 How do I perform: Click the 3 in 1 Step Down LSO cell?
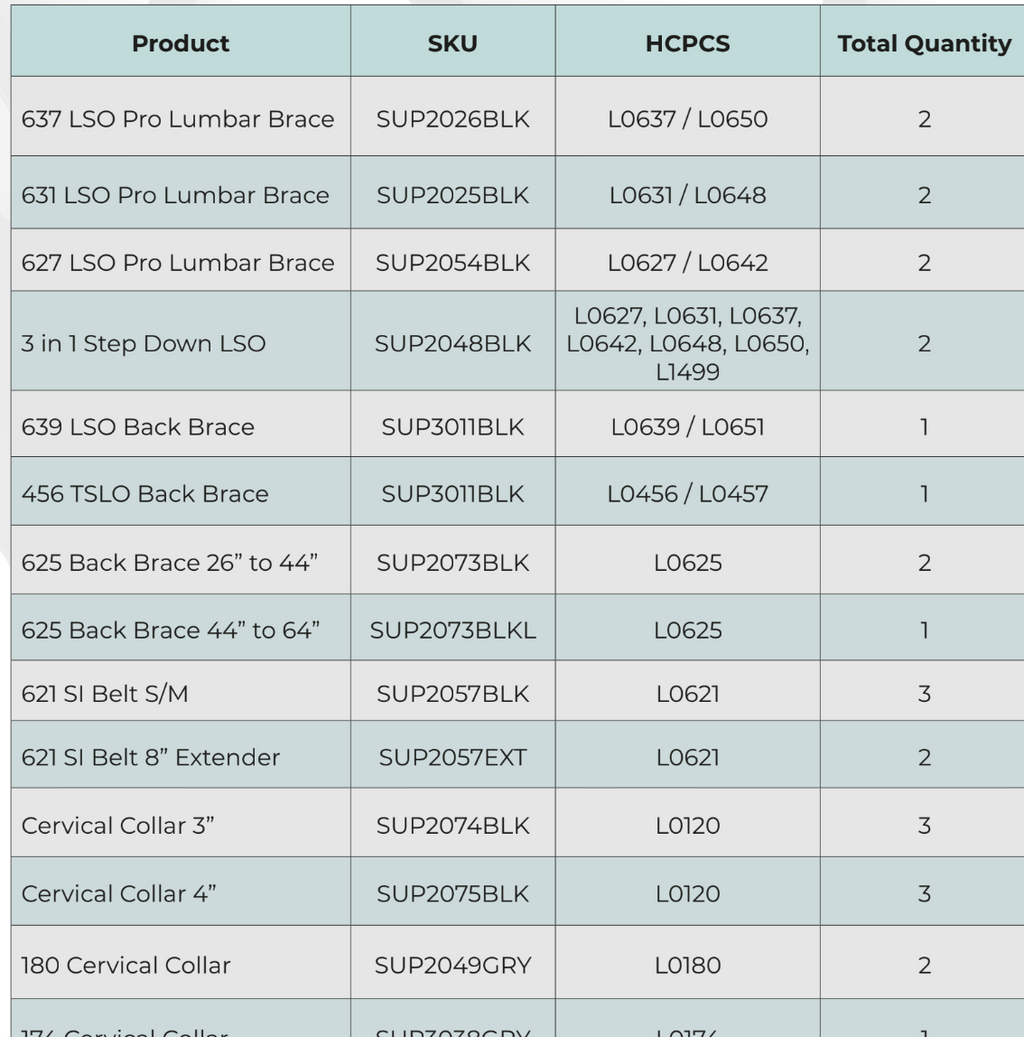pyautogui.click(x=181, y=341)
